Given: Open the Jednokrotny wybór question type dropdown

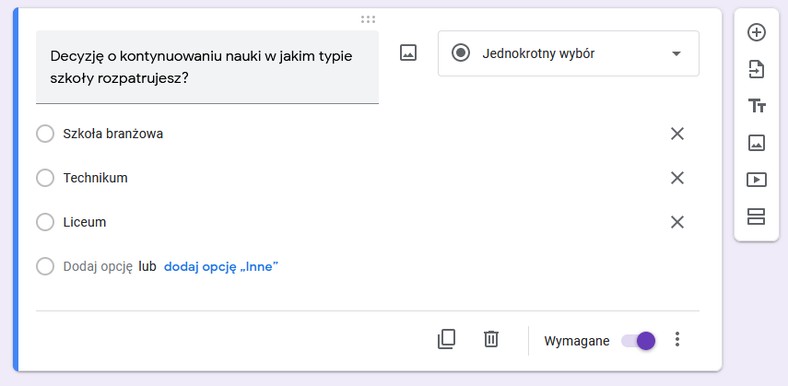Looking at the screenshot, I should pyautogui.click(x=568, y=53).
